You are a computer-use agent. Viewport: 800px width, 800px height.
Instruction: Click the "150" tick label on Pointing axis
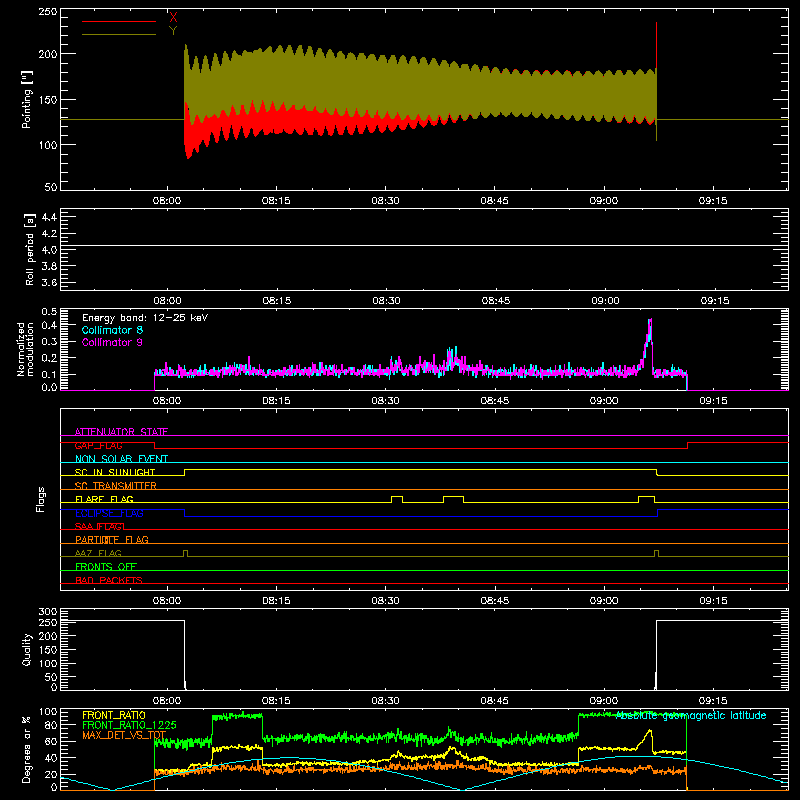click(x=48, y=100)
